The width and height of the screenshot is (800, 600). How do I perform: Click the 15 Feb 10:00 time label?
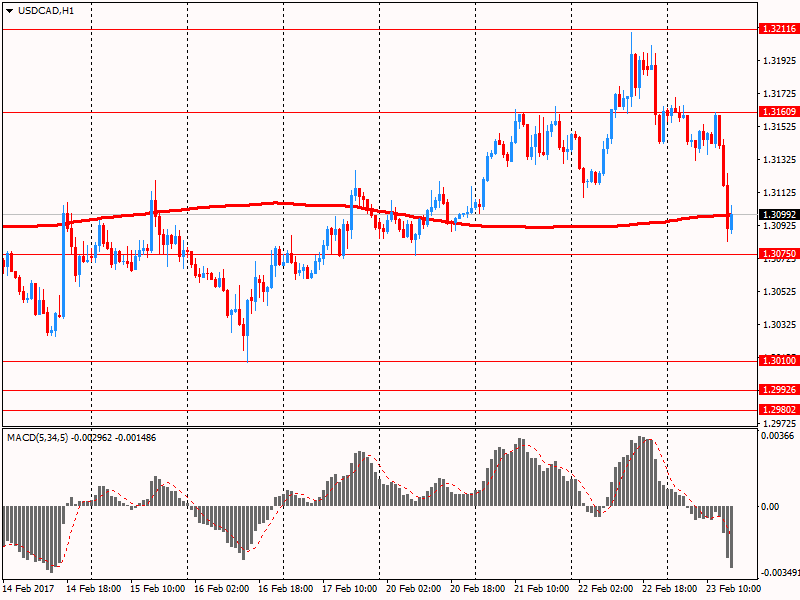158,589
